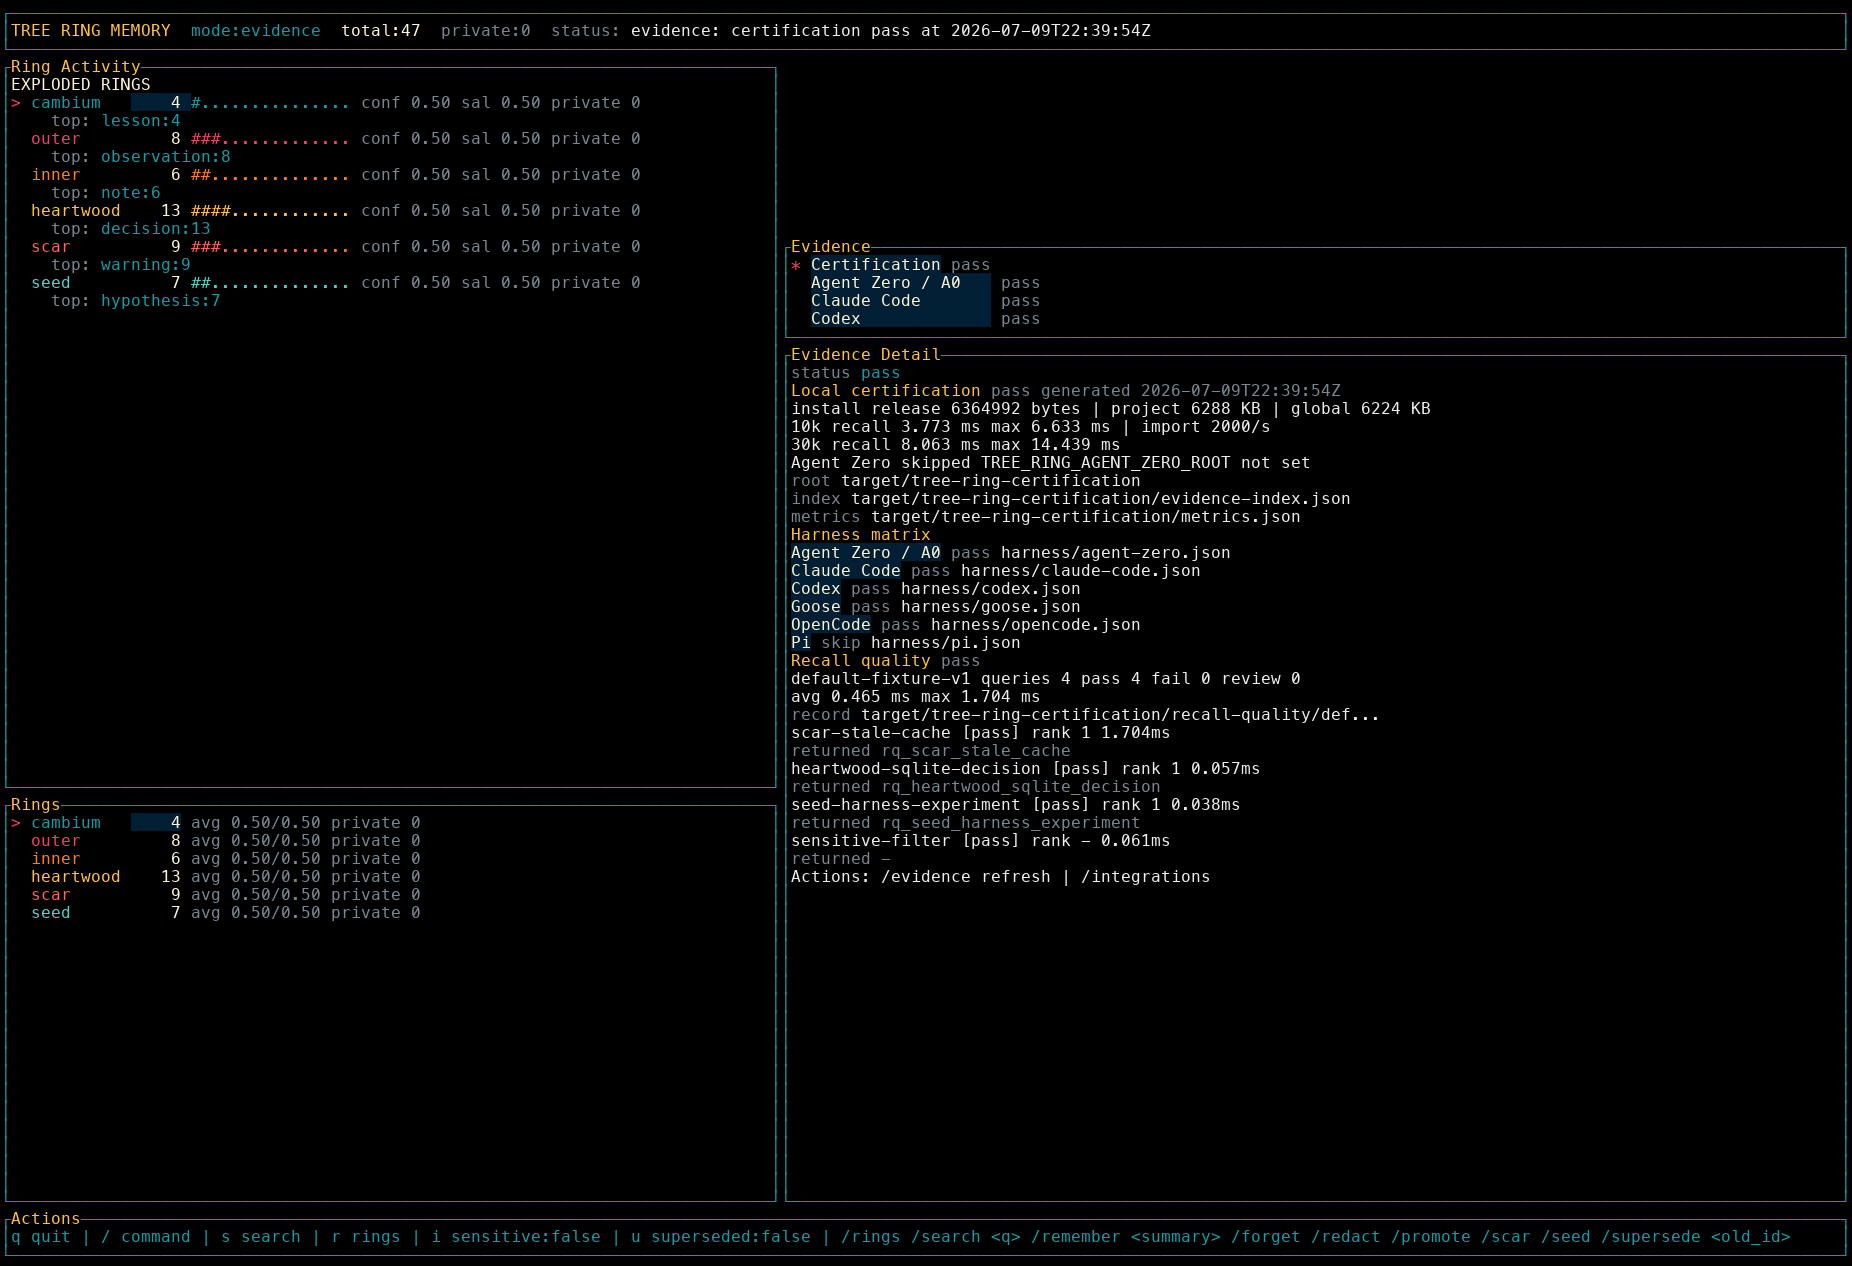
Task: Click '30k recall 8.063 ms' metrics line
Action: 956,445
